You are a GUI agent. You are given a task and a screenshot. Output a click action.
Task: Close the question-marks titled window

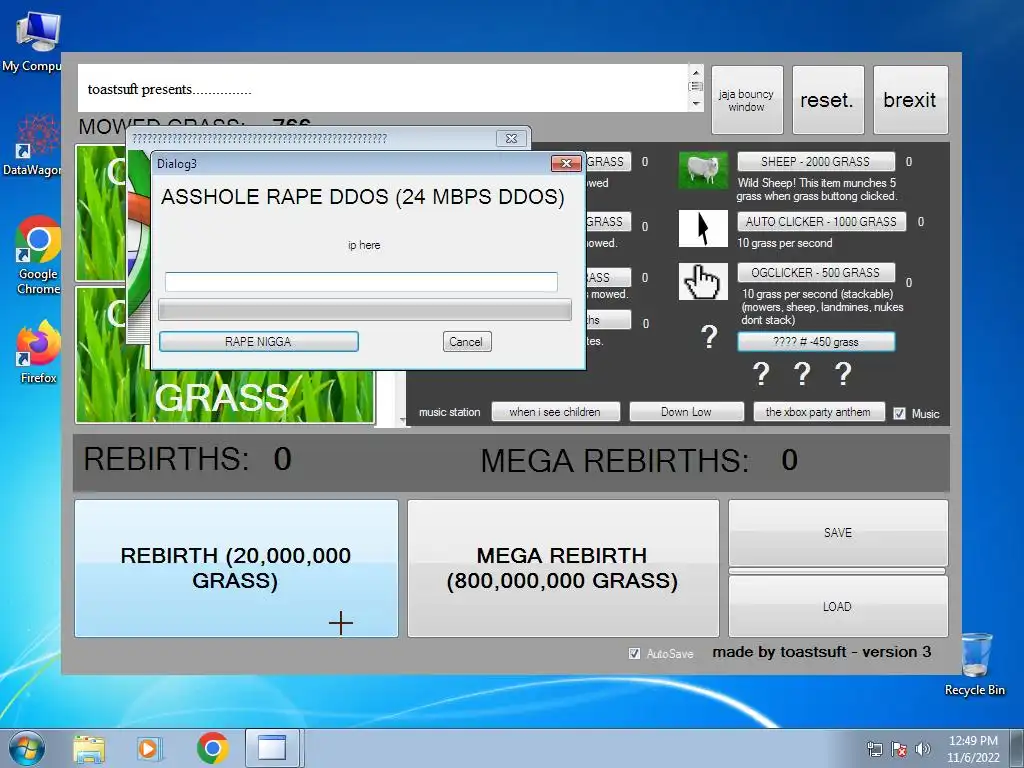511,138
